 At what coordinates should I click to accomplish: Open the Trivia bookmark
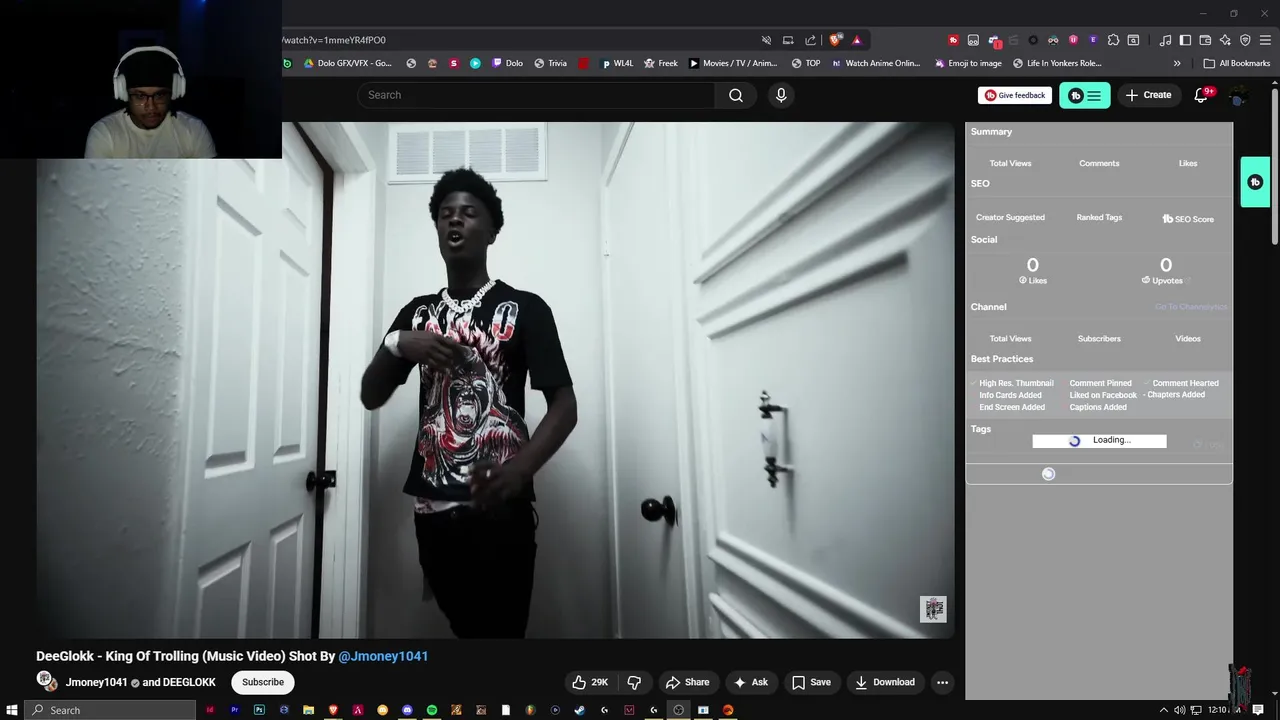pos(550,63)
